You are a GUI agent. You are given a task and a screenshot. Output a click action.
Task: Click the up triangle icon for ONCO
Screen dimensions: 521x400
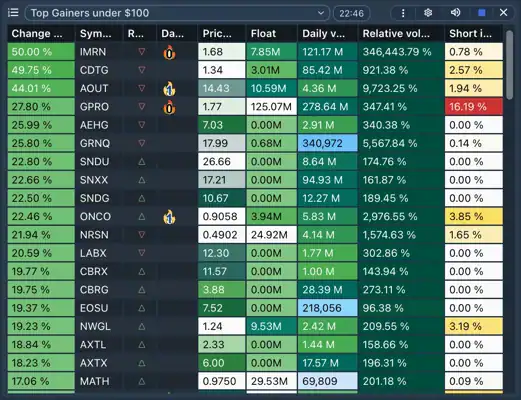[x=142, y=216]
